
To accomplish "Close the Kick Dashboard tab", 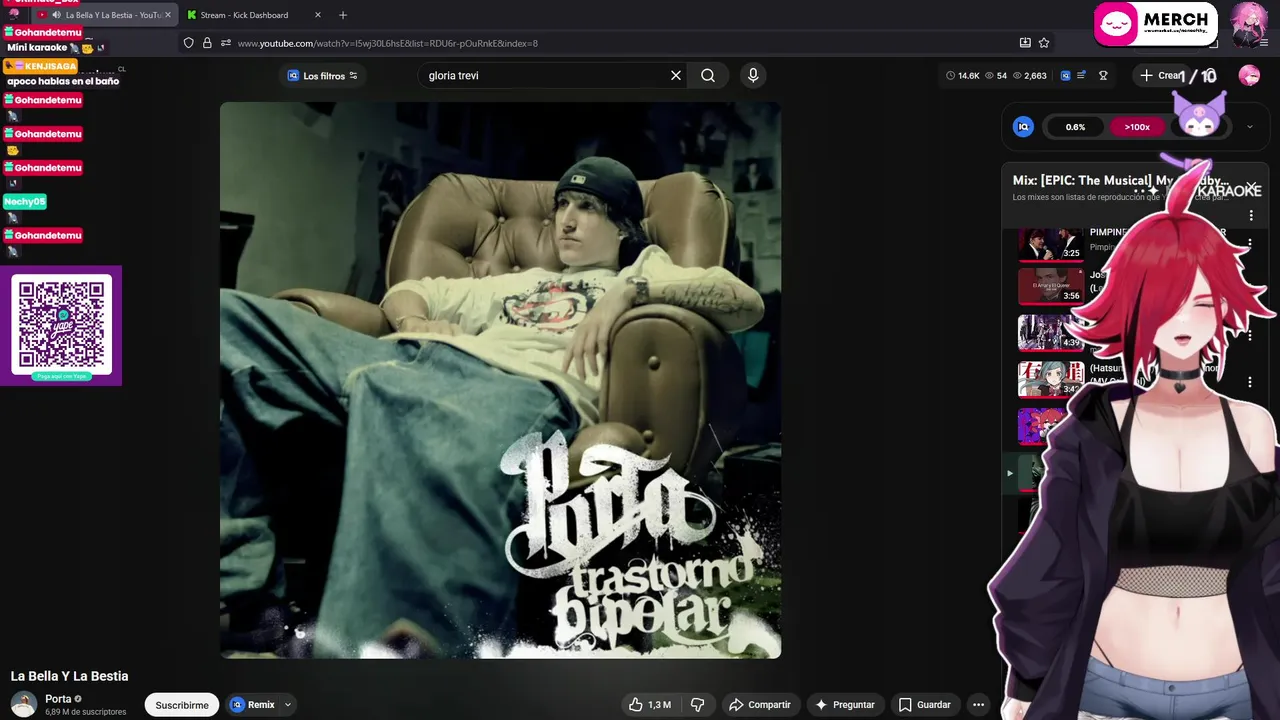I will (x=318, y=15).
